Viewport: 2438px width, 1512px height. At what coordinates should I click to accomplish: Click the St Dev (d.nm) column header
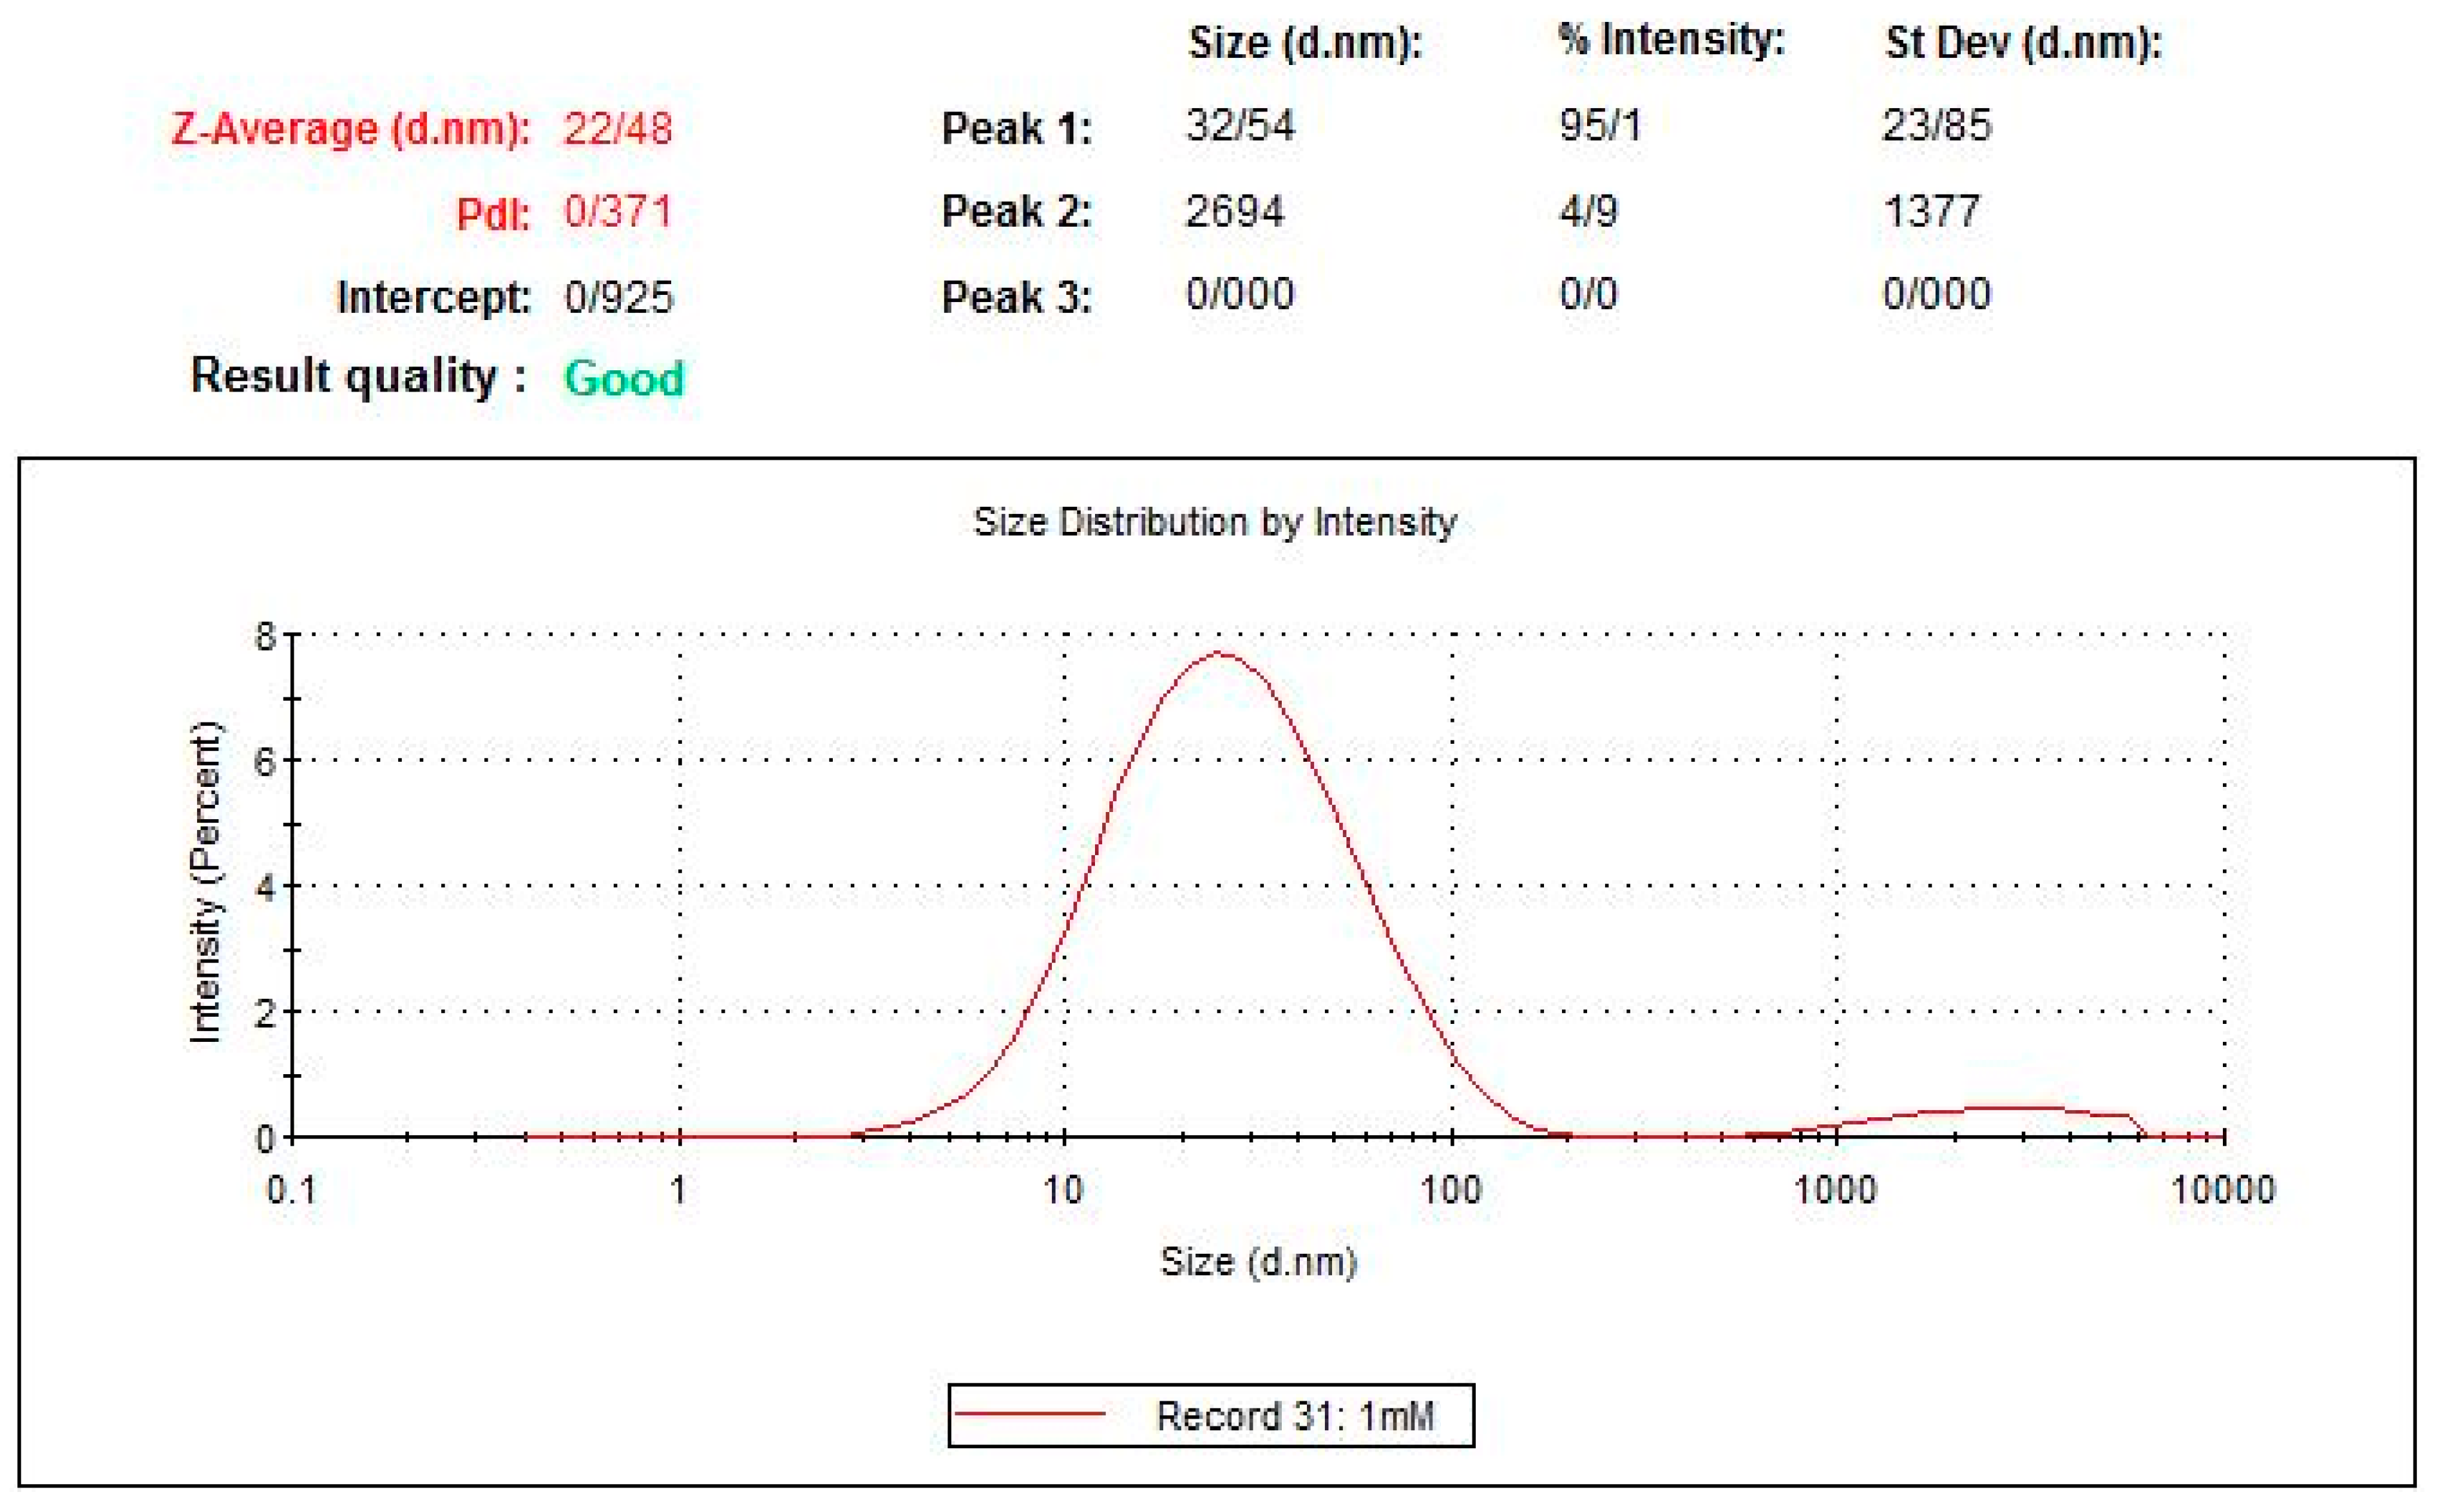(x=2023, y=43)
